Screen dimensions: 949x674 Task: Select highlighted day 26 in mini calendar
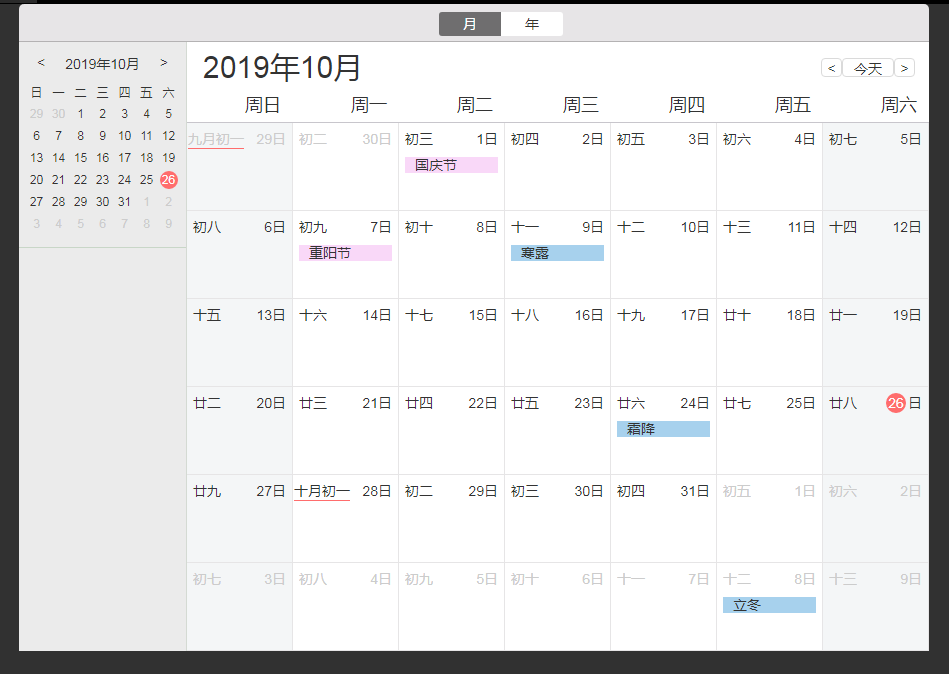[x=169, y=180]
